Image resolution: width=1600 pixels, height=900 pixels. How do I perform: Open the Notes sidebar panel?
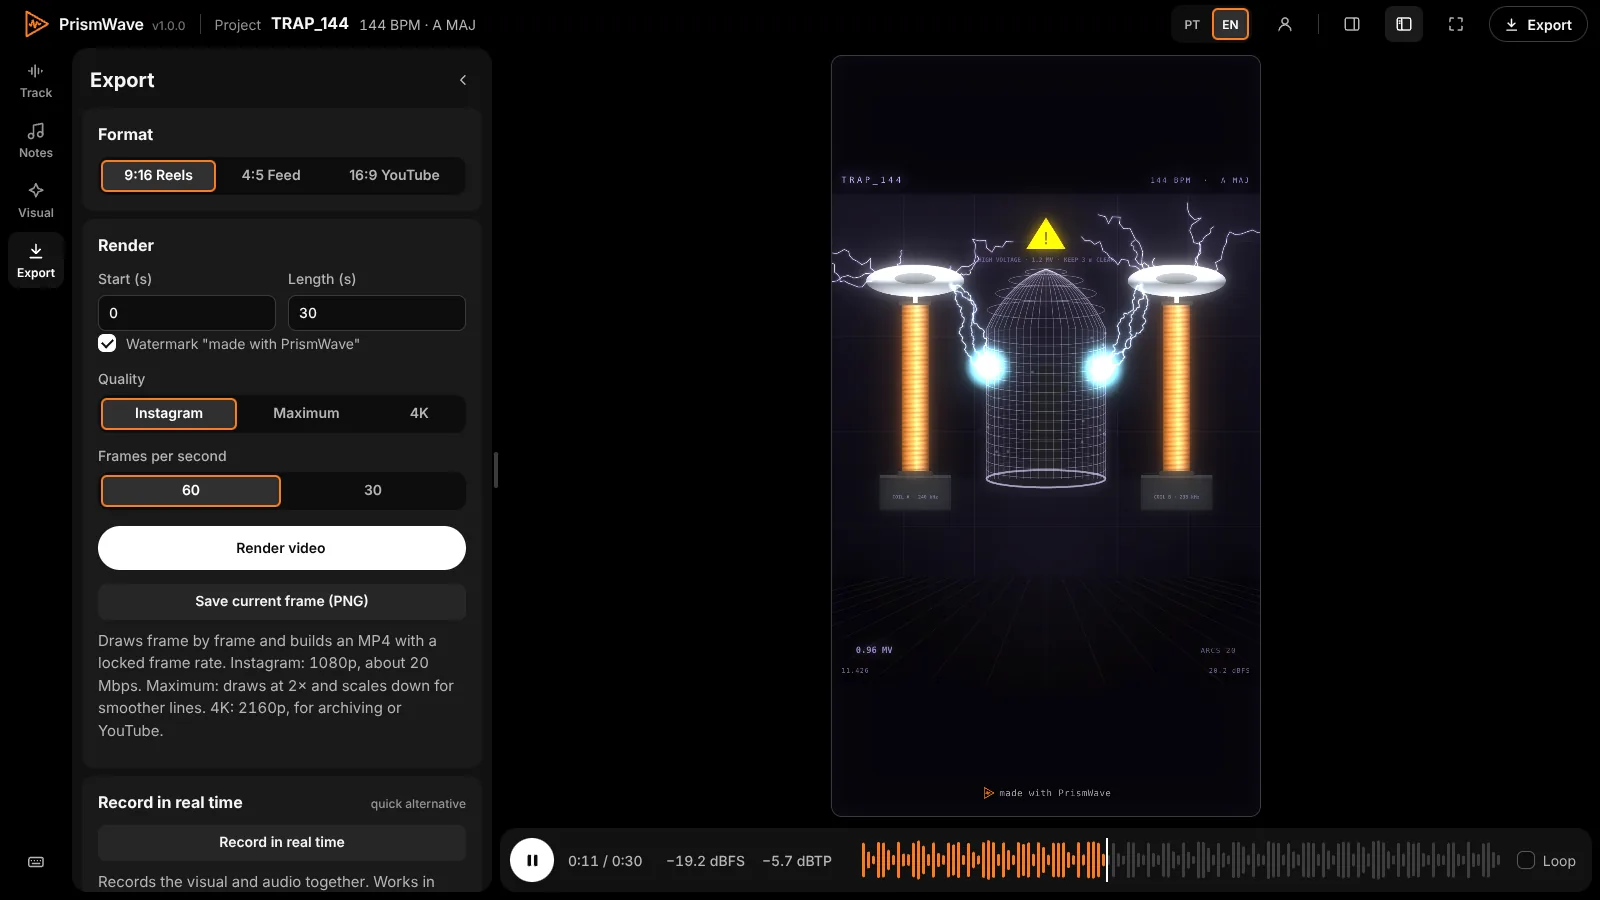click(36, 141)
